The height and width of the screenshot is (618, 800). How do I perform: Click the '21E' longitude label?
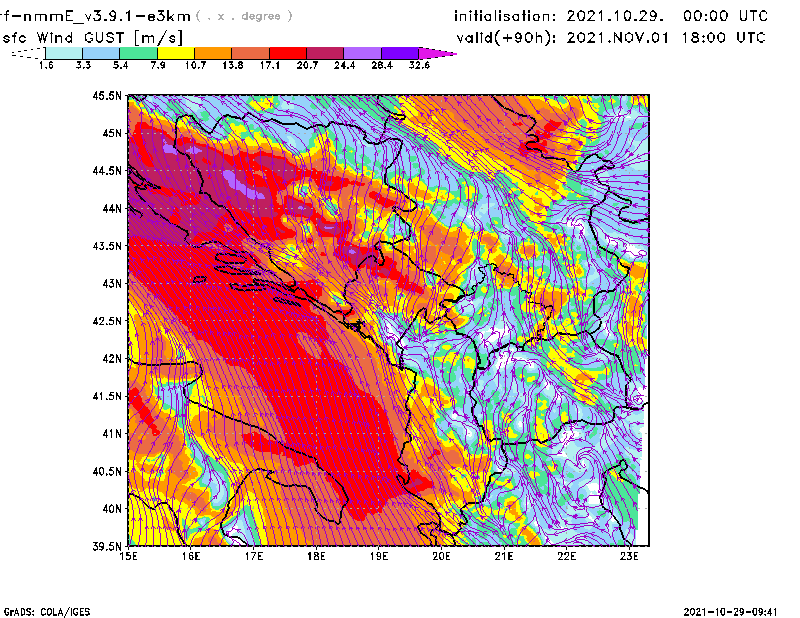pyautogui.click(x=504, y=556)
